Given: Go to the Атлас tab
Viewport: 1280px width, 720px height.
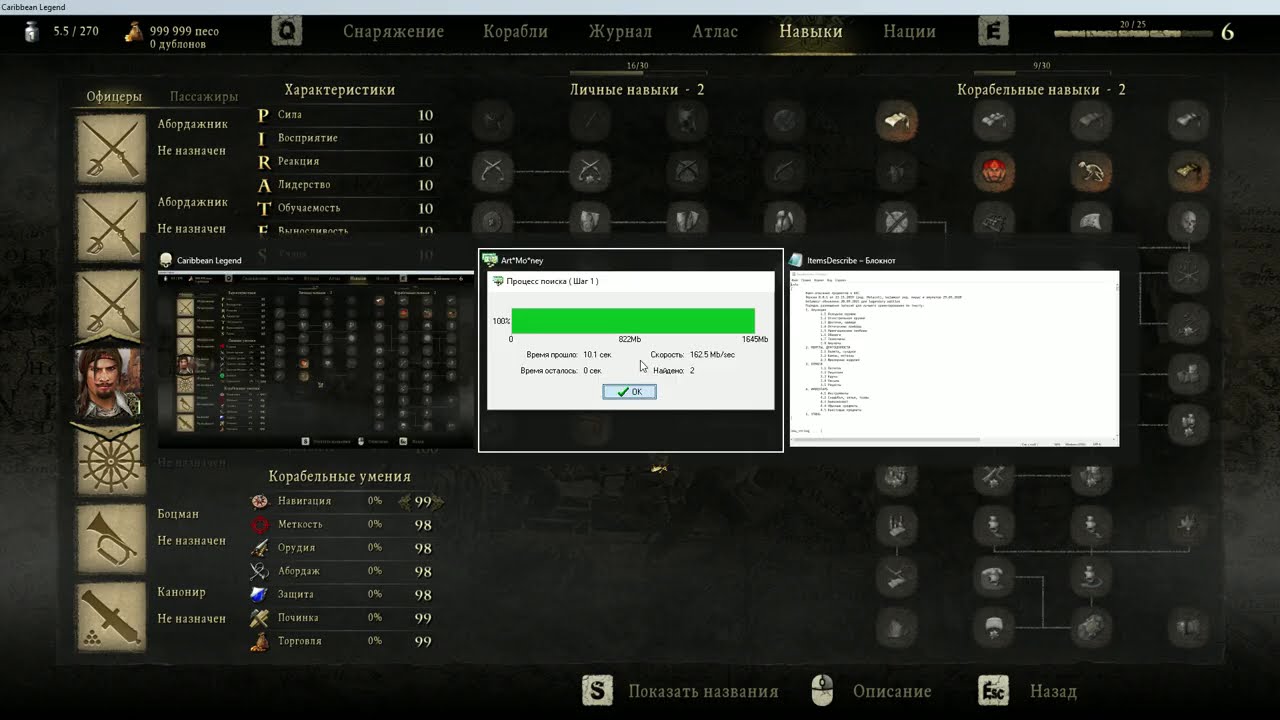Looking at the screenshot, I should (x=715, y=31).
